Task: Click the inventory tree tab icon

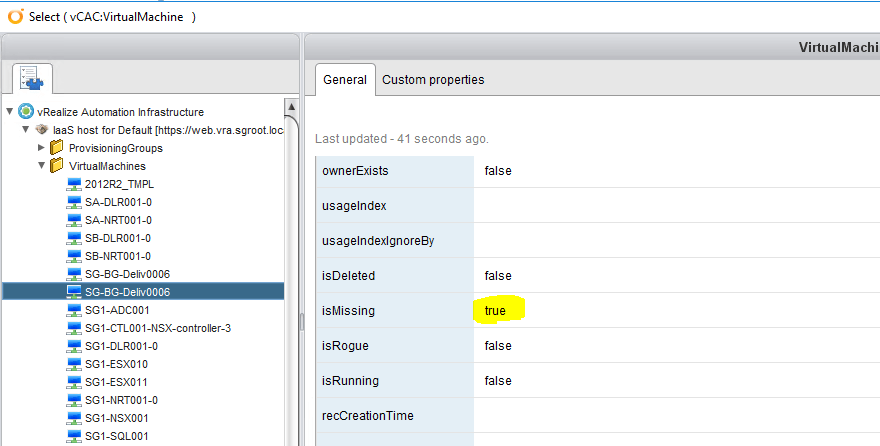Action: 32,78
